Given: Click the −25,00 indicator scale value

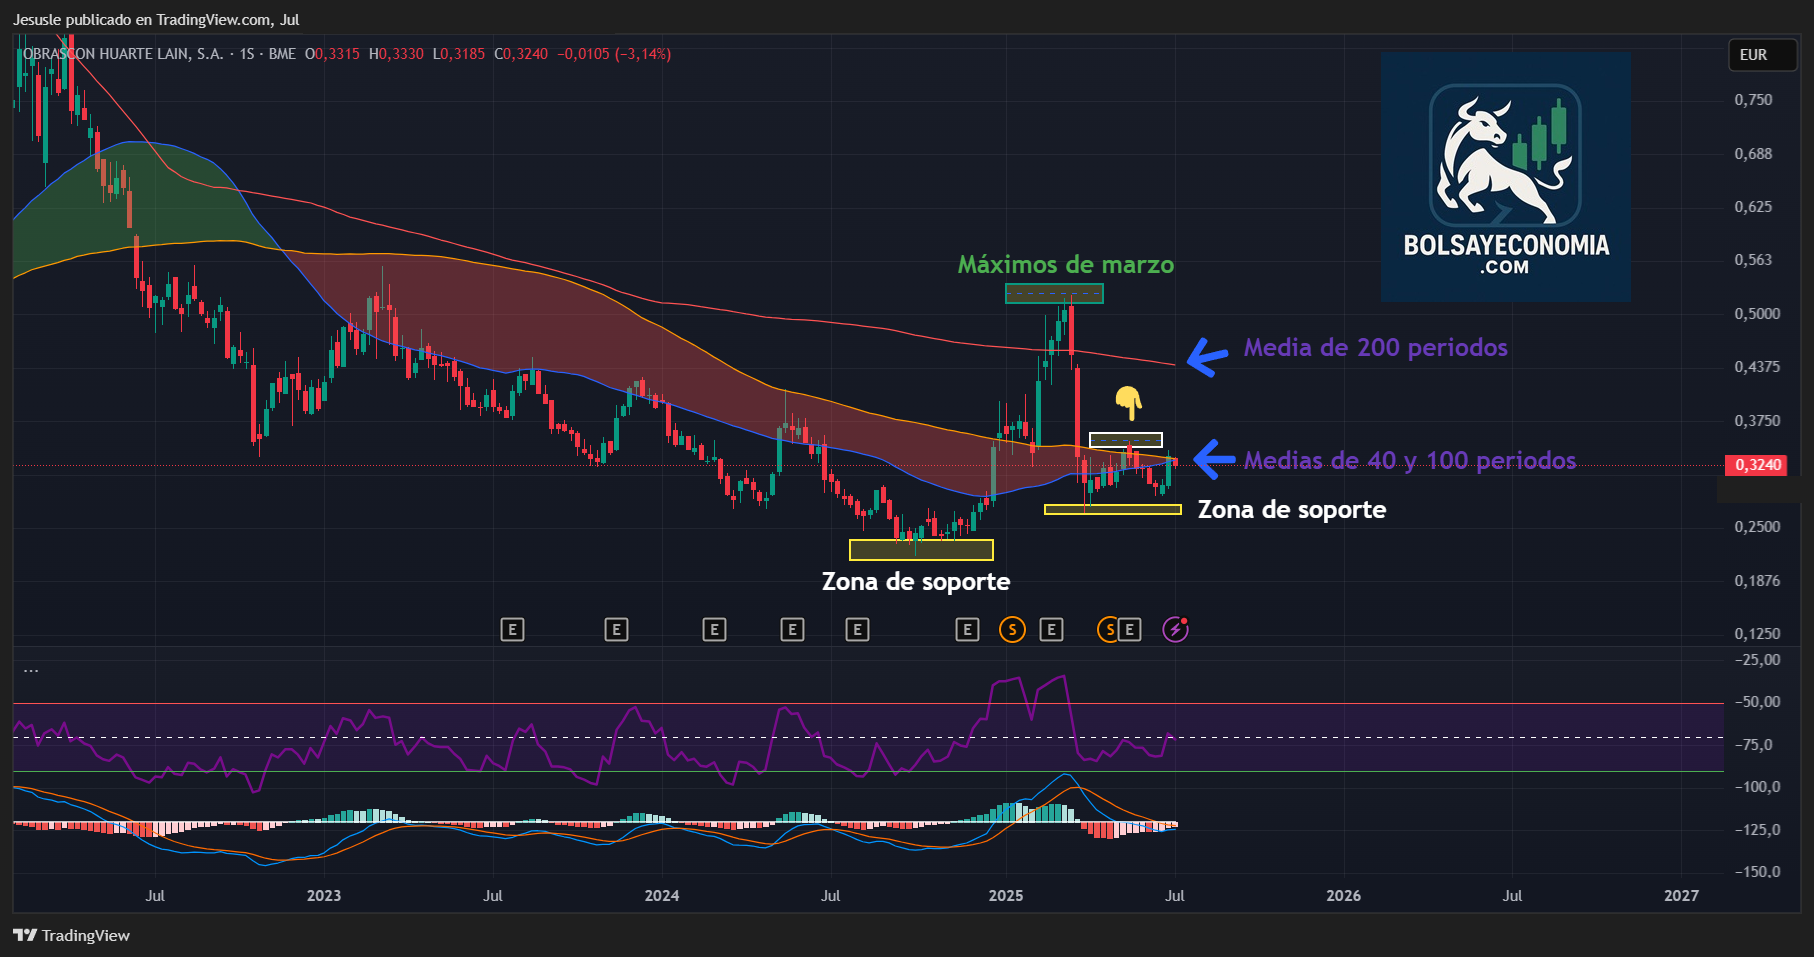Looking at the screenshot, I should 1757,659.
